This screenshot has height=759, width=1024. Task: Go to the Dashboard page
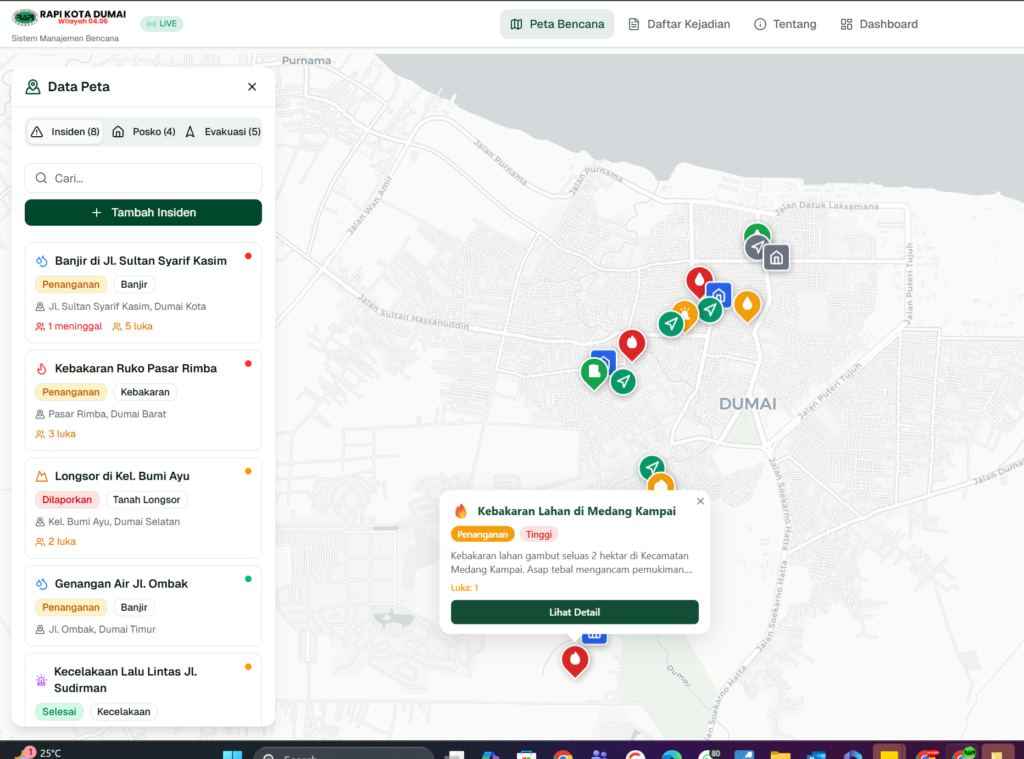coord(879,24)
